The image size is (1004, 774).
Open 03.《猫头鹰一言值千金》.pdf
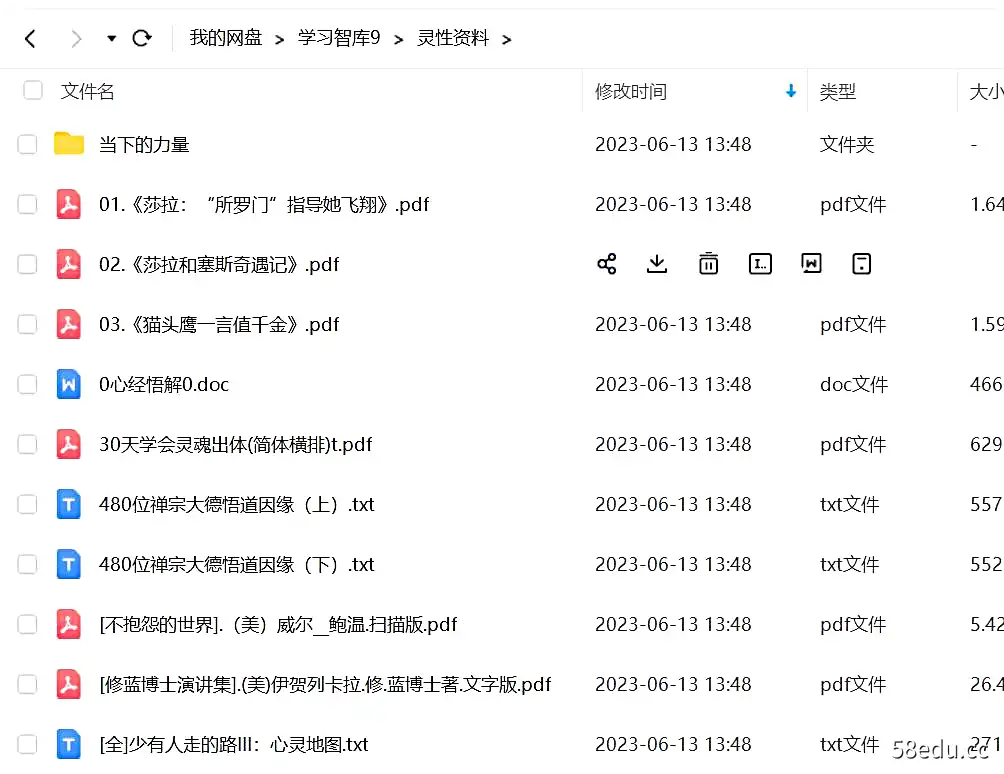[x=218, y=324]
